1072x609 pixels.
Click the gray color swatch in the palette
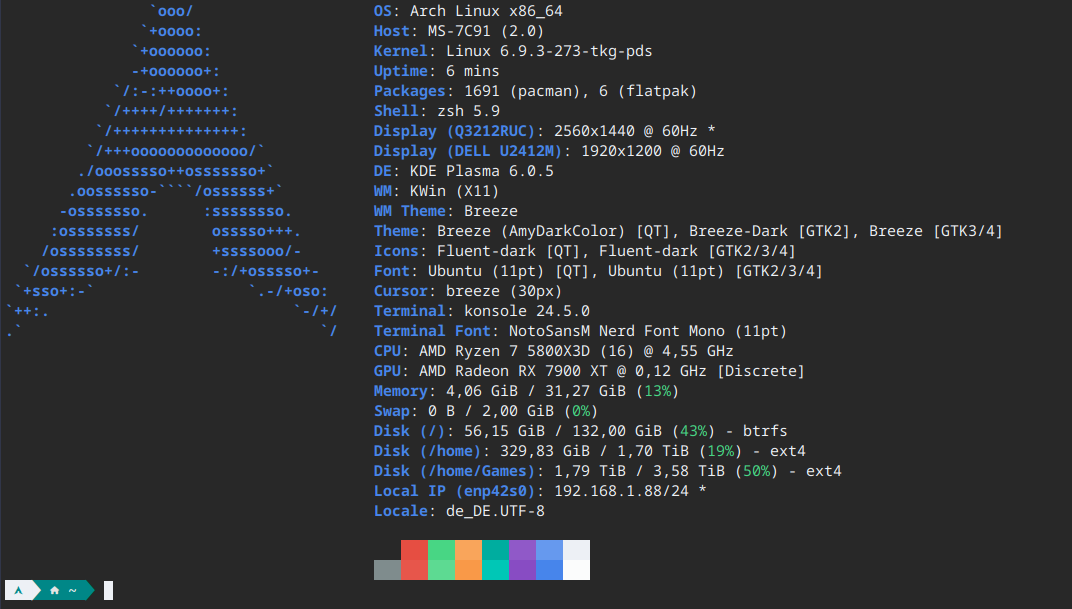[x=387, y=570]
